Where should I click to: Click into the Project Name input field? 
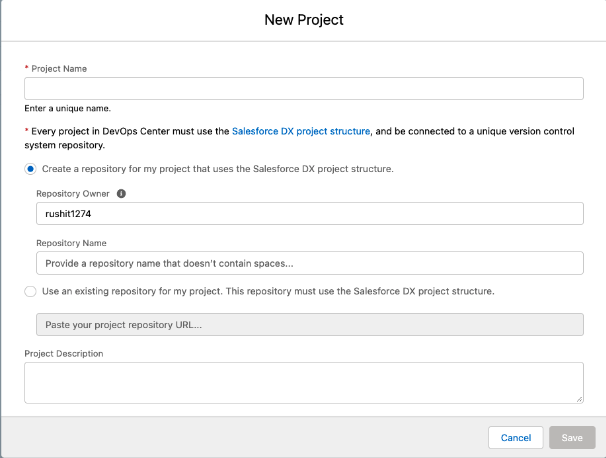[x=304, y=89]
